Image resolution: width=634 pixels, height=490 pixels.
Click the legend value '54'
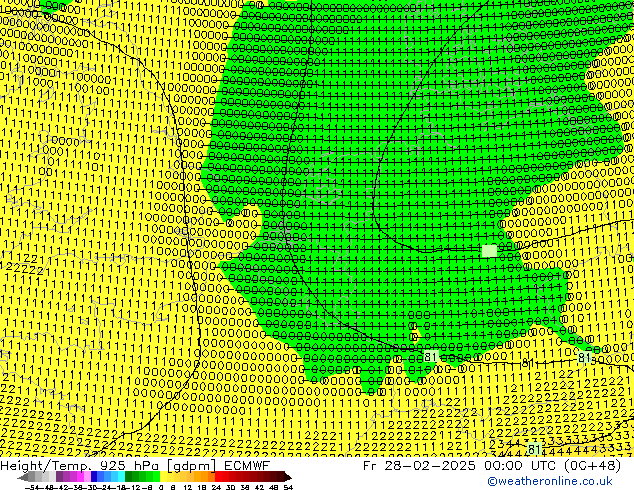[x=288, y=487]
